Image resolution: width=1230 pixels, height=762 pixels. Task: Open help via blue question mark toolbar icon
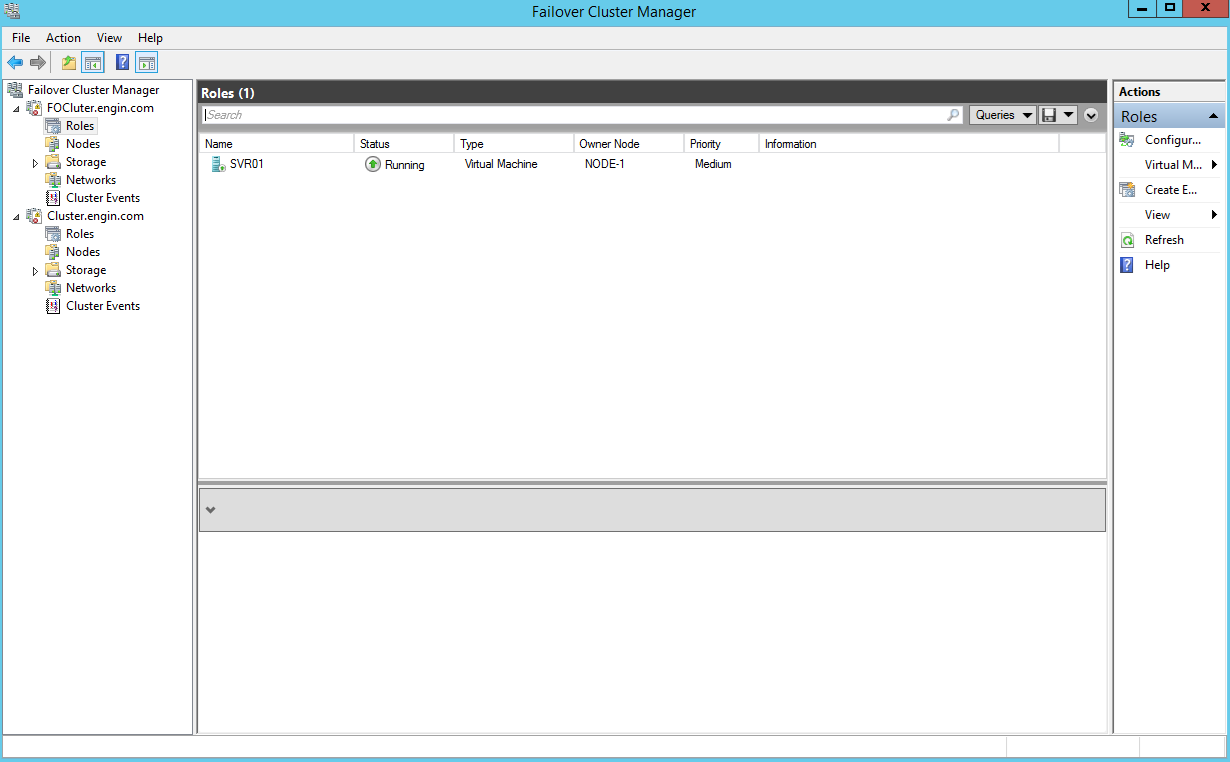[123, 63]
